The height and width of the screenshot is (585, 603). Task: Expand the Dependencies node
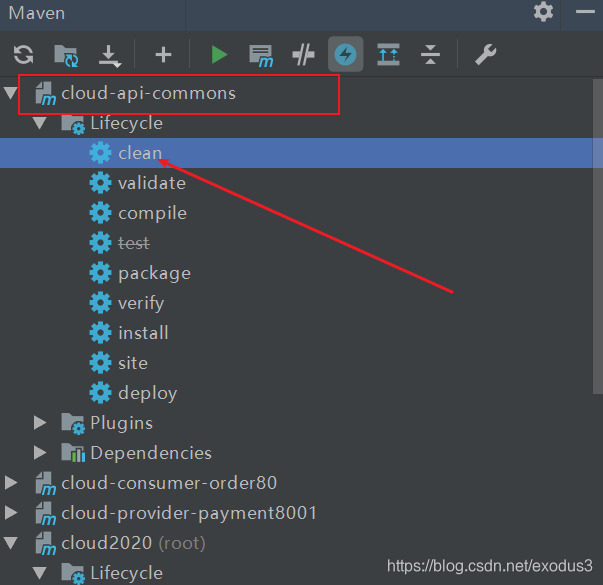pyautogui.click(x=40, y=452)
